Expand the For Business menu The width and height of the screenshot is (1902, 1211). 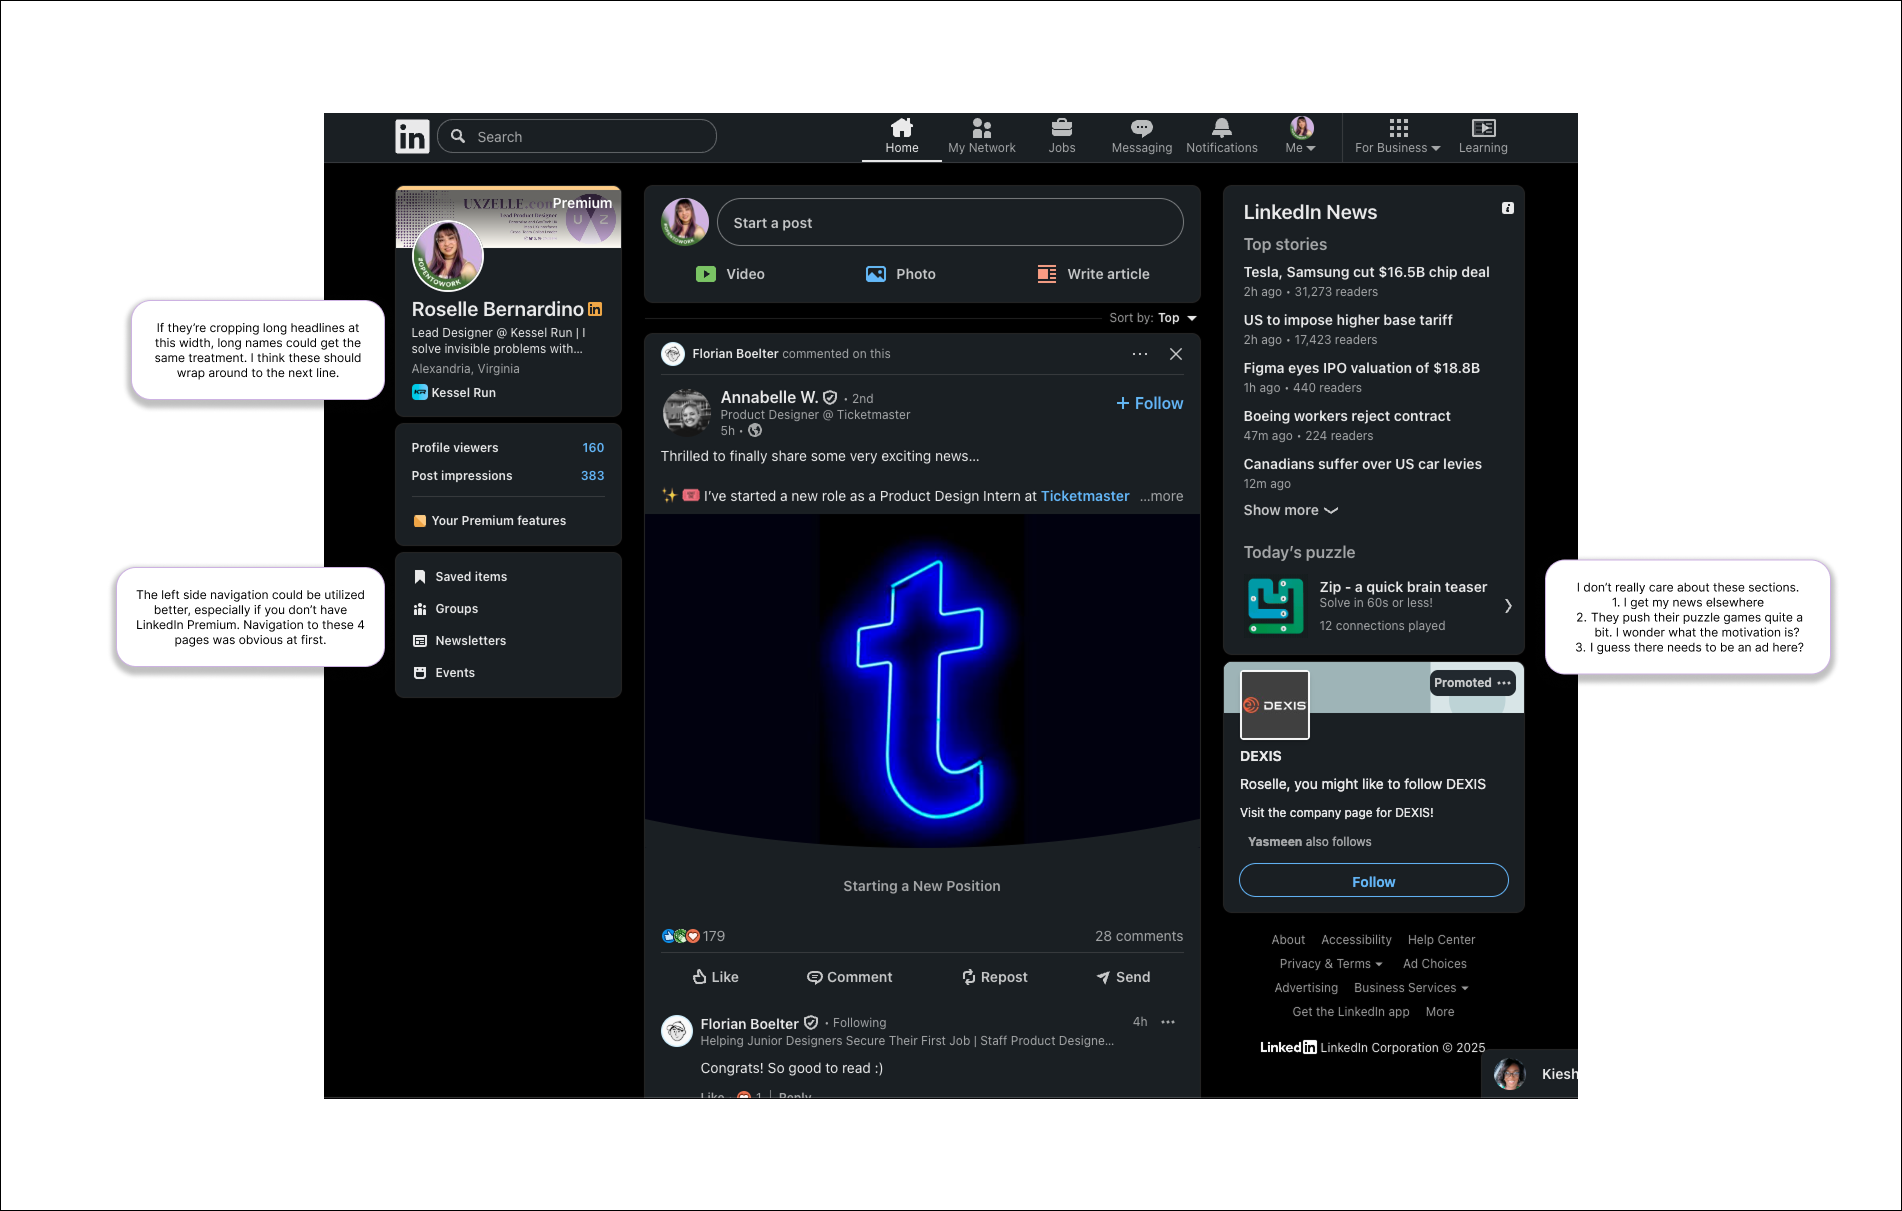[x=1398, y=137]
